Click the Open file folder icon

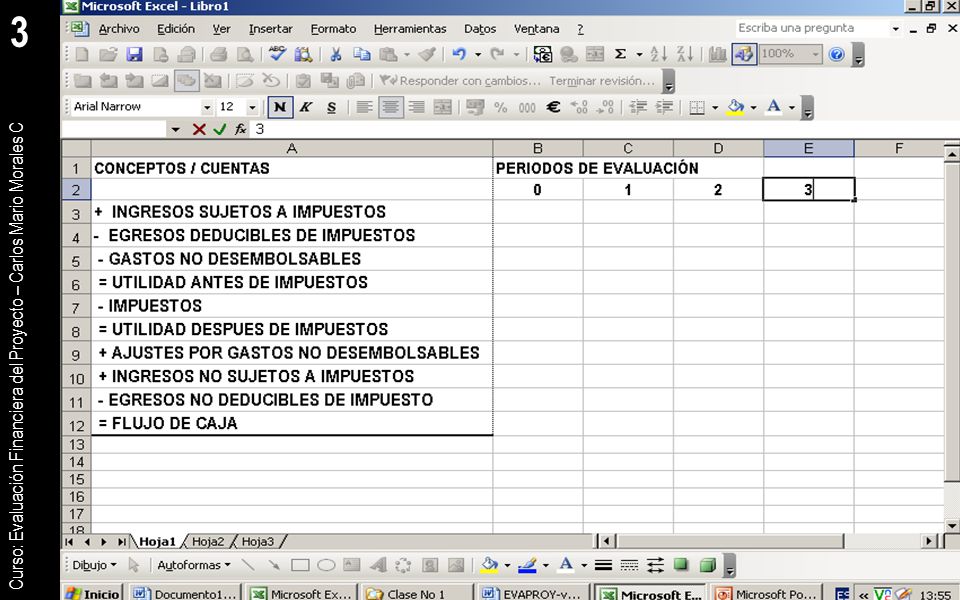(108, 54)
